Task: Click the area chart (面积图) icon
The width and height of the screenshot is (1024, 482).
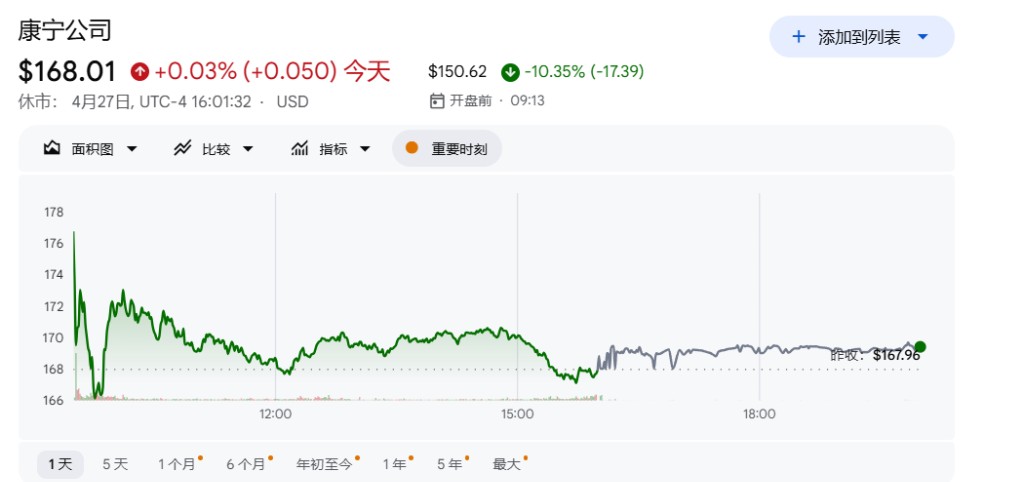Action: click(x=52, y=148)
